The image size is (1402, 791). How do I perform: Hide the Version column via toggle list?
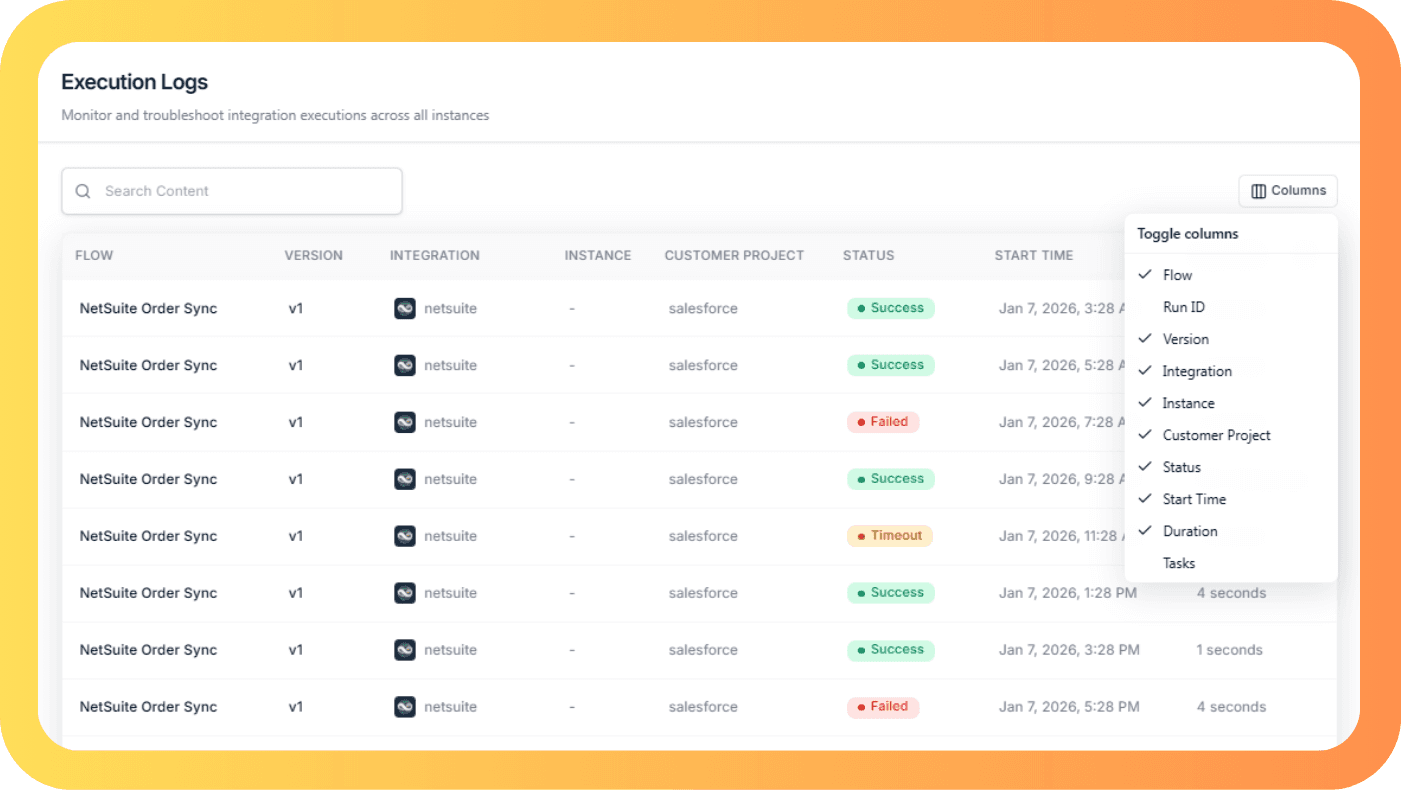pos(1231,339)
